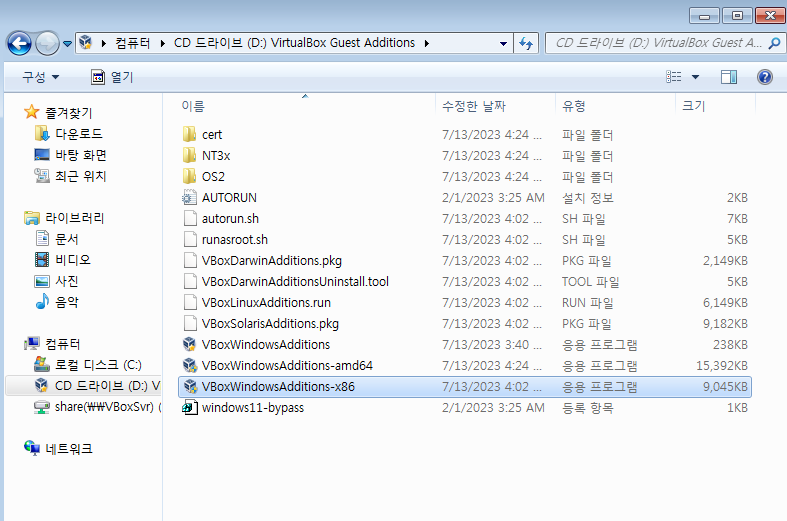
Task: Change view with the view icon button
Action: click(x=674, y=77)
